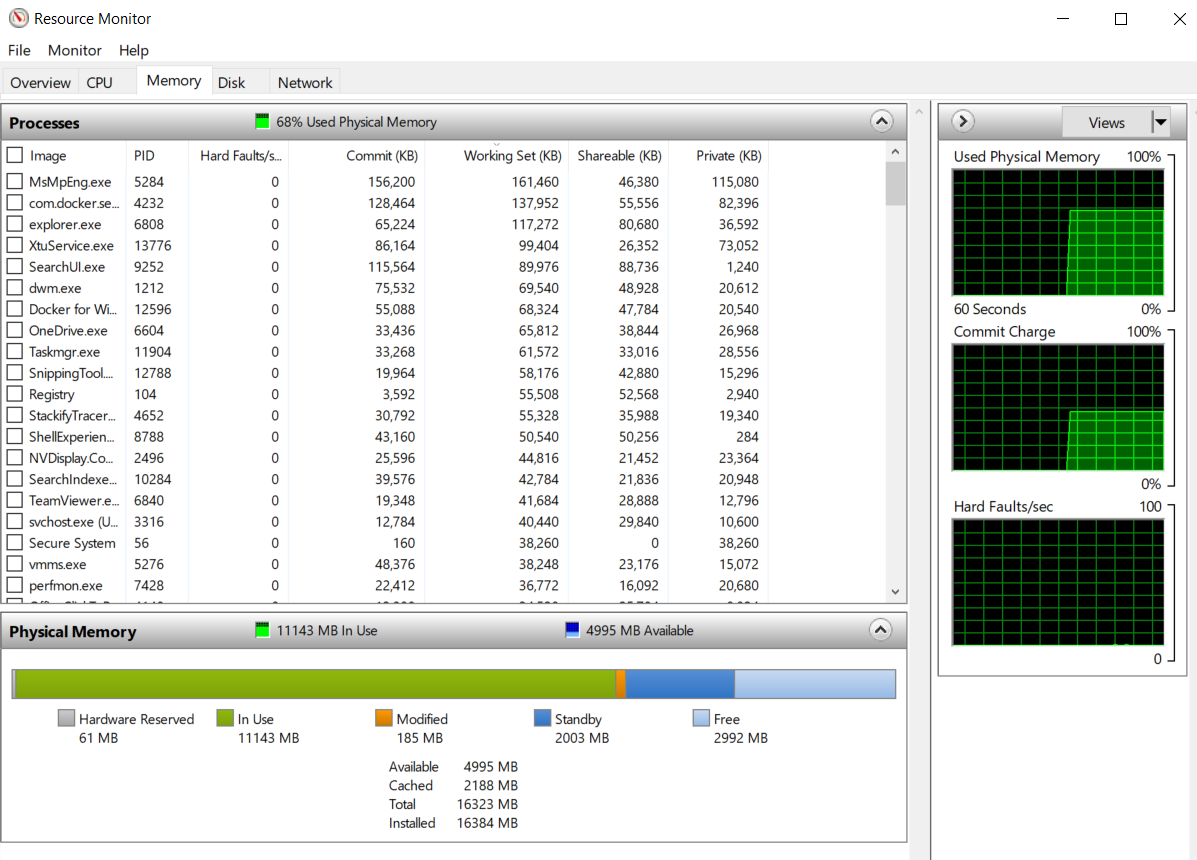Click the StackifyTracer... process name

coord(73,416)
